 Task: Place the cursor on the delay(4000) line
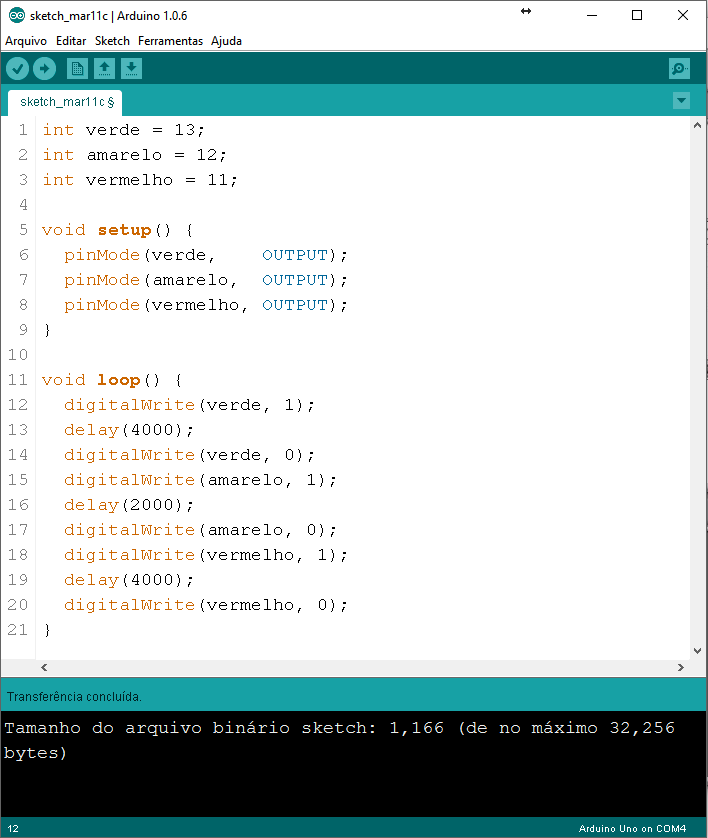130,429
